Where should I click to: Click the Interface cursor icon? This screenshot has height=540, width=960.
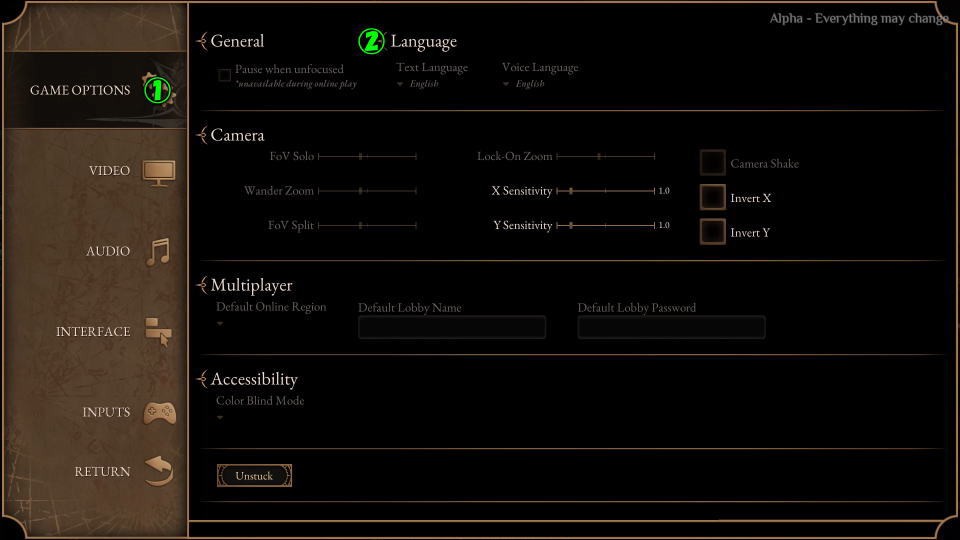[159, 332]
